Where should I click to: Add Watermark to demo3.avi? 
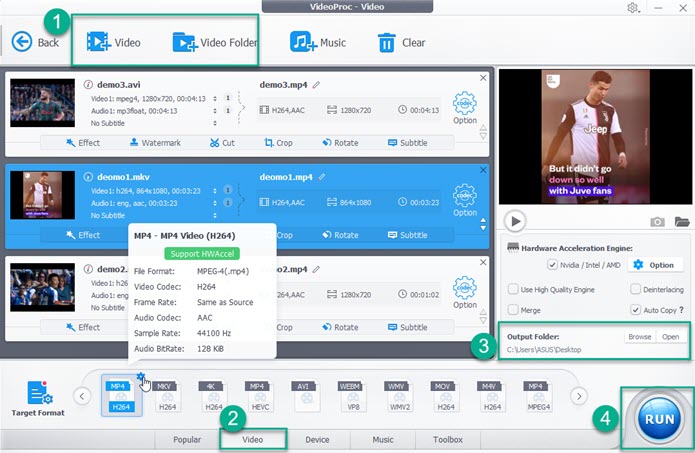click(x=156, y=143)
